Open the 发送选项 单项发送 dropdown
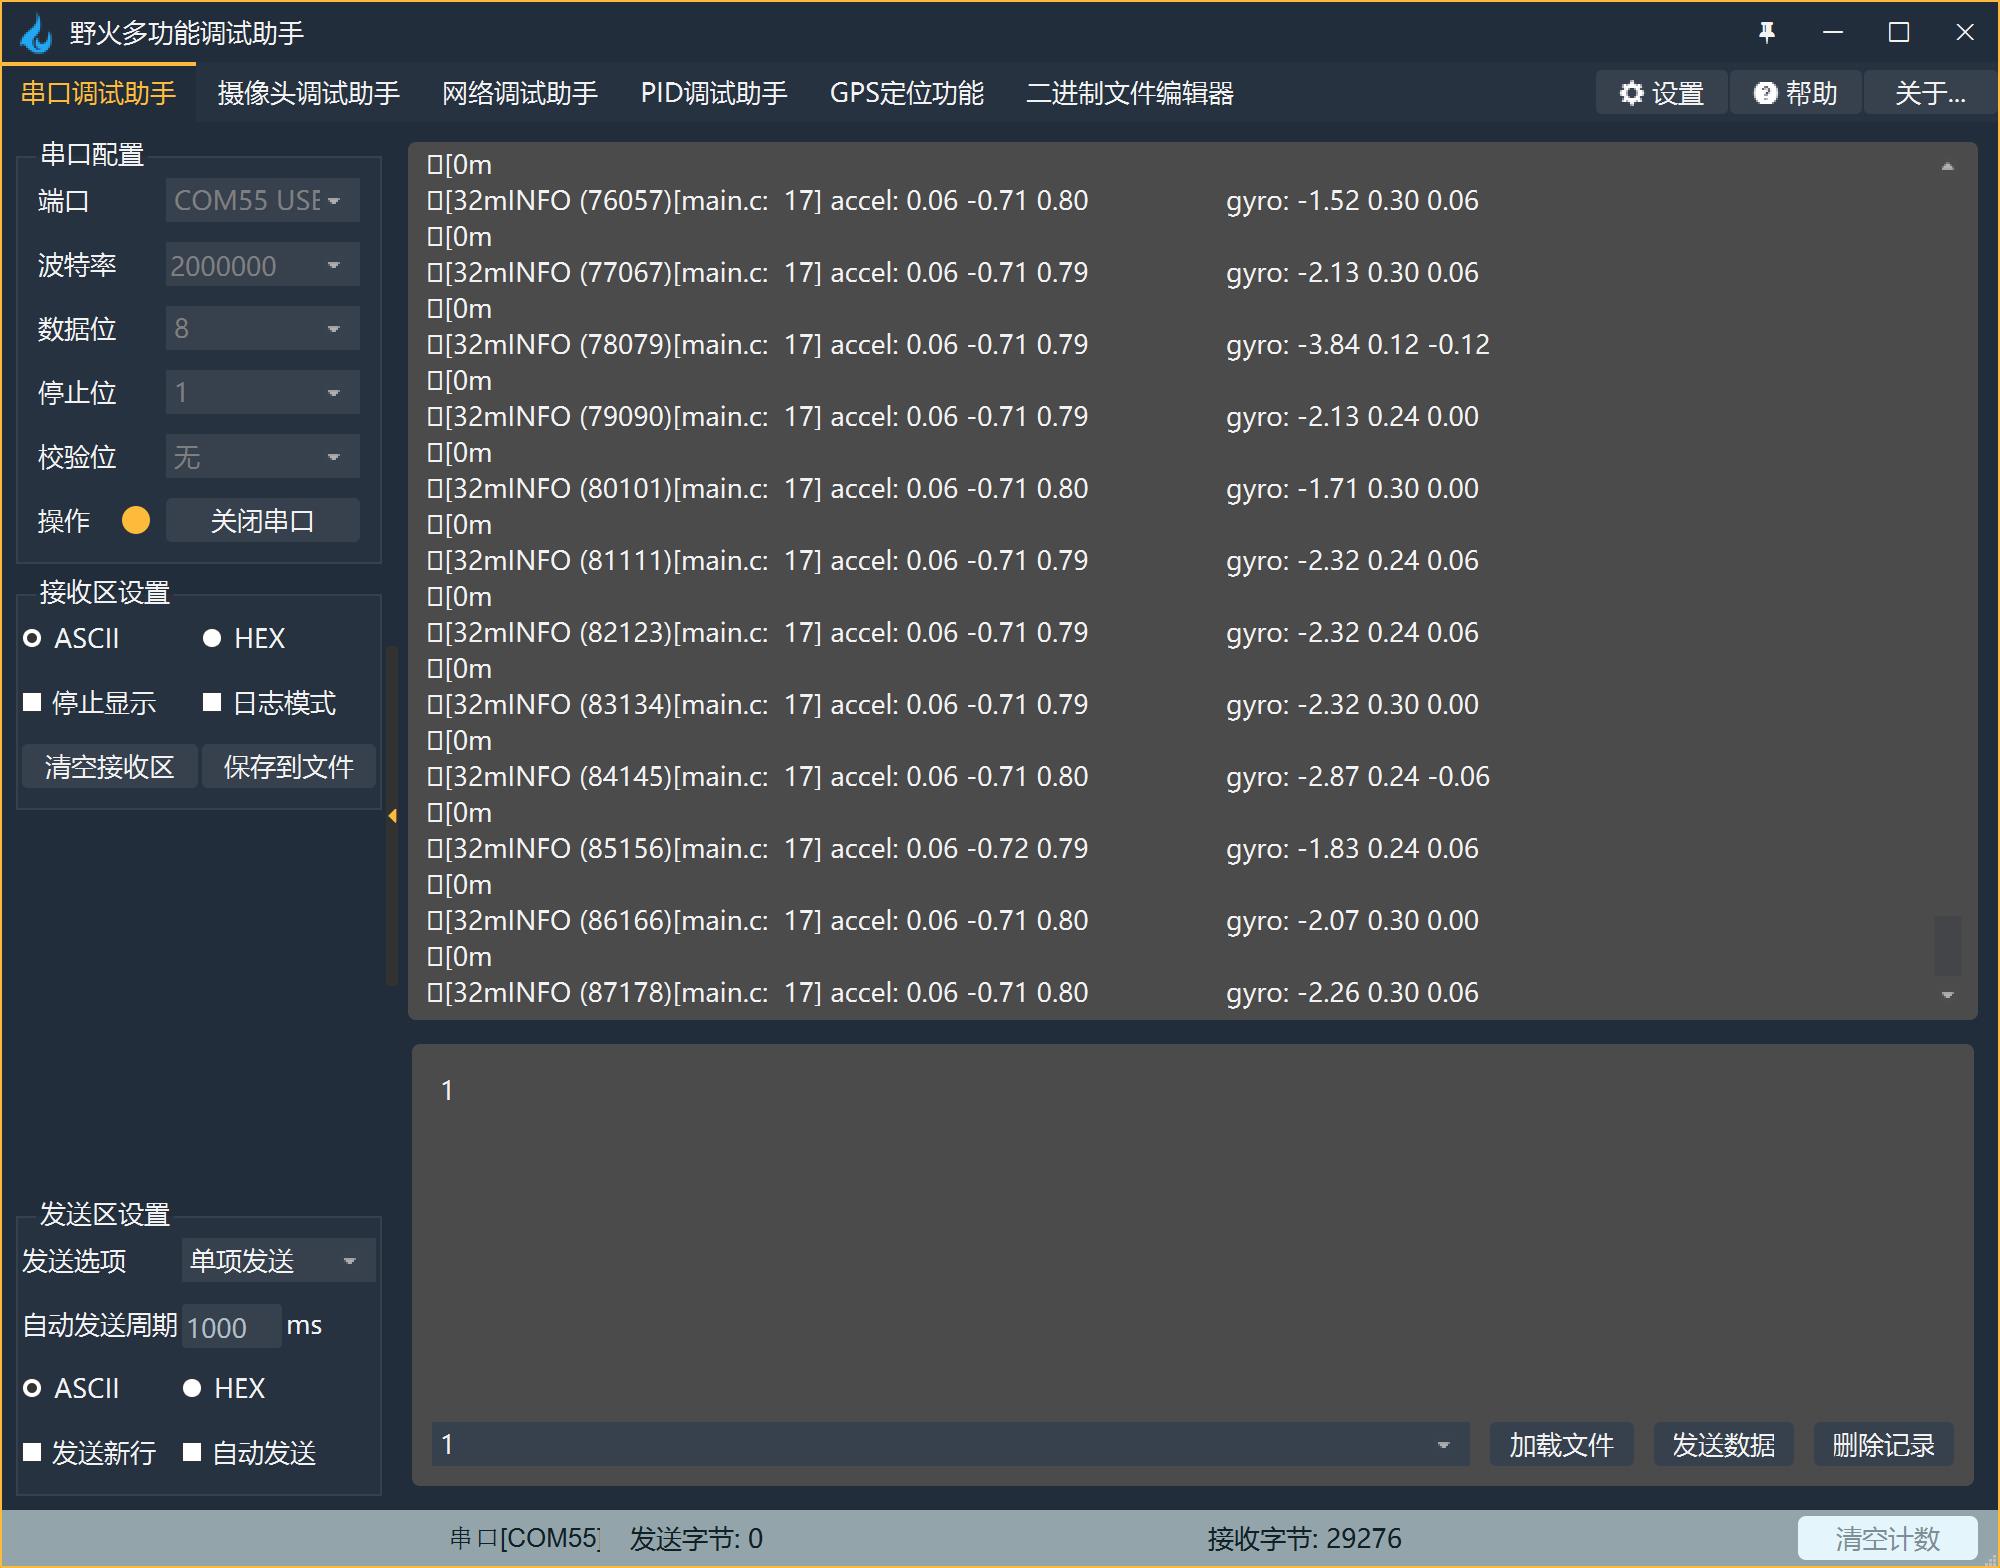This screenshot has width=2000, height=1568. click(x=278, y=1260)
